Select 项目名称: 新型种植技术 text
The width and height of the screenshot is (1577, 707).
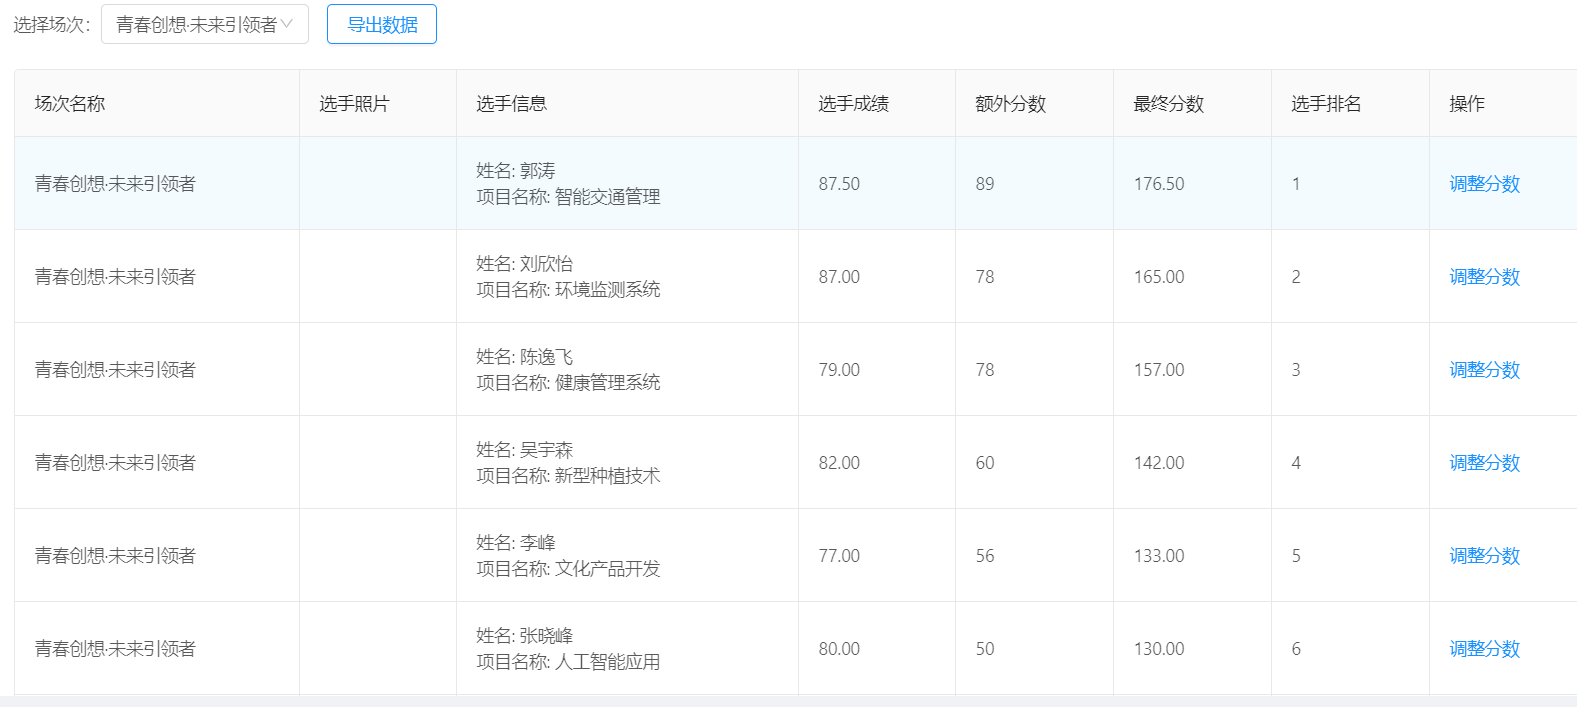pyautogui.click(x=568, y=476)
